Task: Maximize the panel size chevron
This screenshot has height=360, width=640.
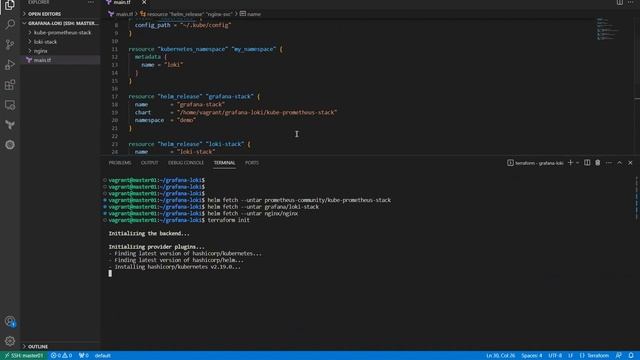Action: click(620, 163)
